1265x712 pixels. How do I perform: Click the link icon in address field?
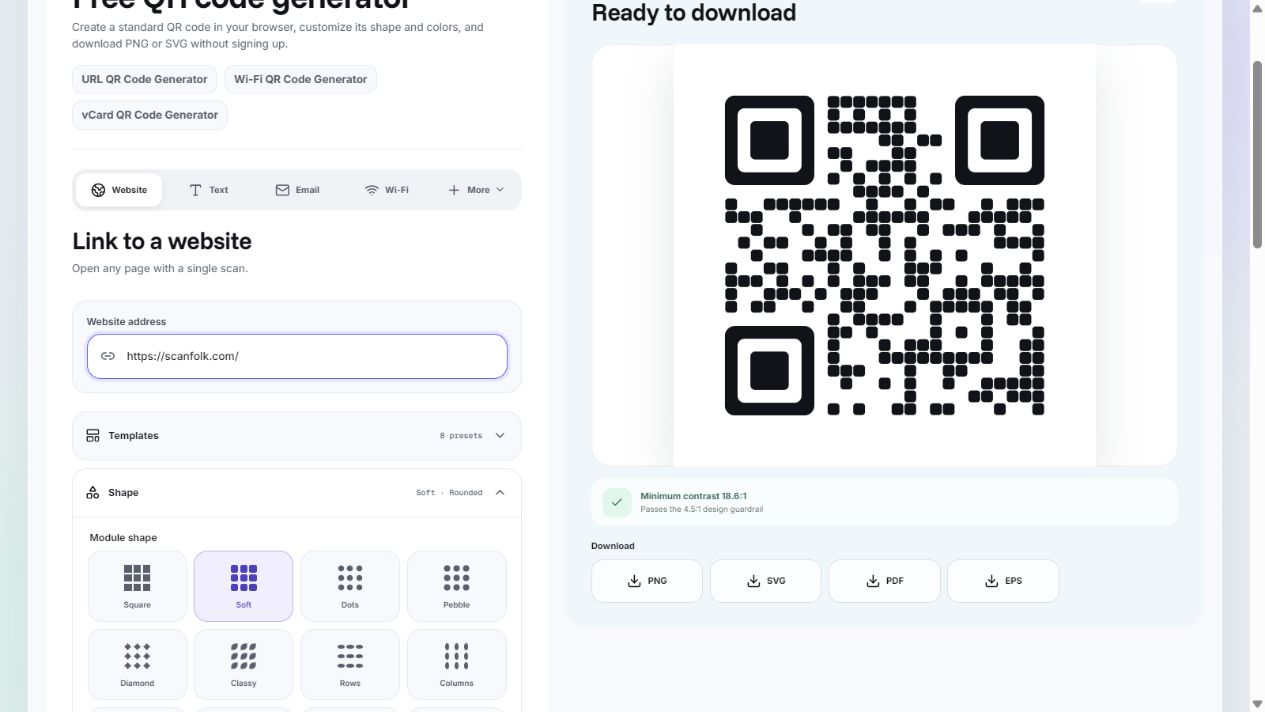coord(108,356)
